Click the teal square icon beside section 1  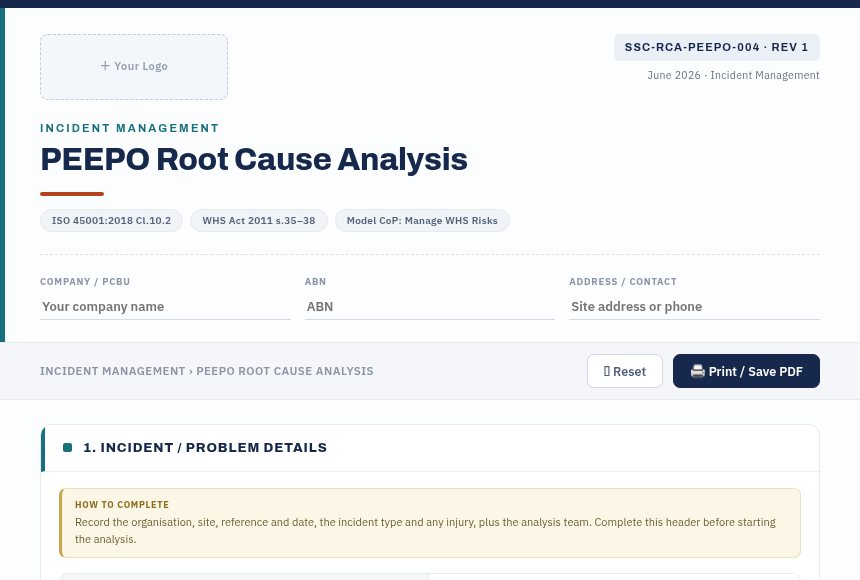click(x=67, y=448)
